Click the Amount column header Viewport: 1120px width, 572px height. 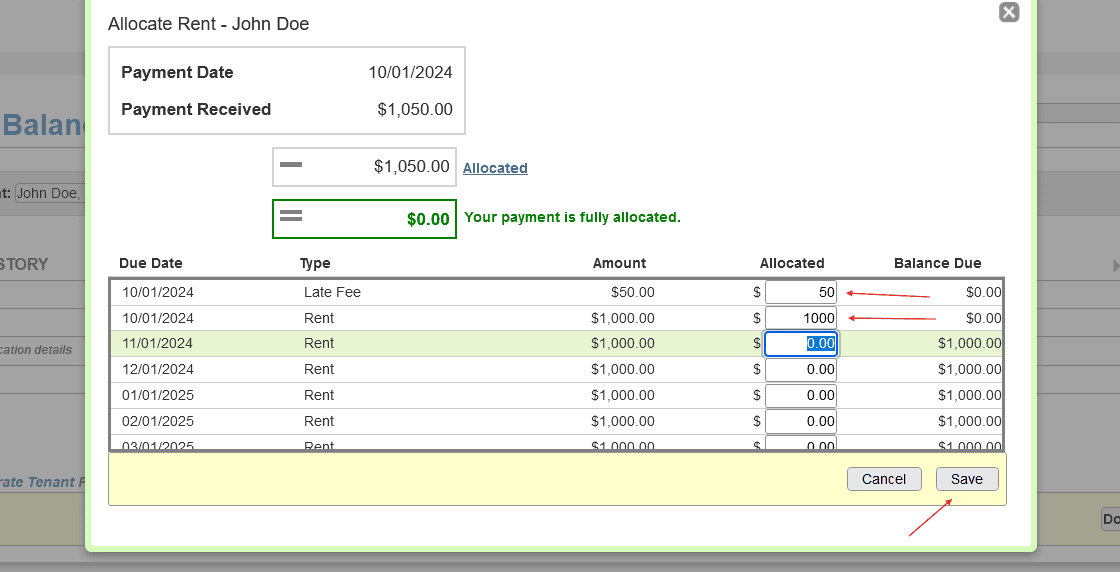[x=619, y=263]
